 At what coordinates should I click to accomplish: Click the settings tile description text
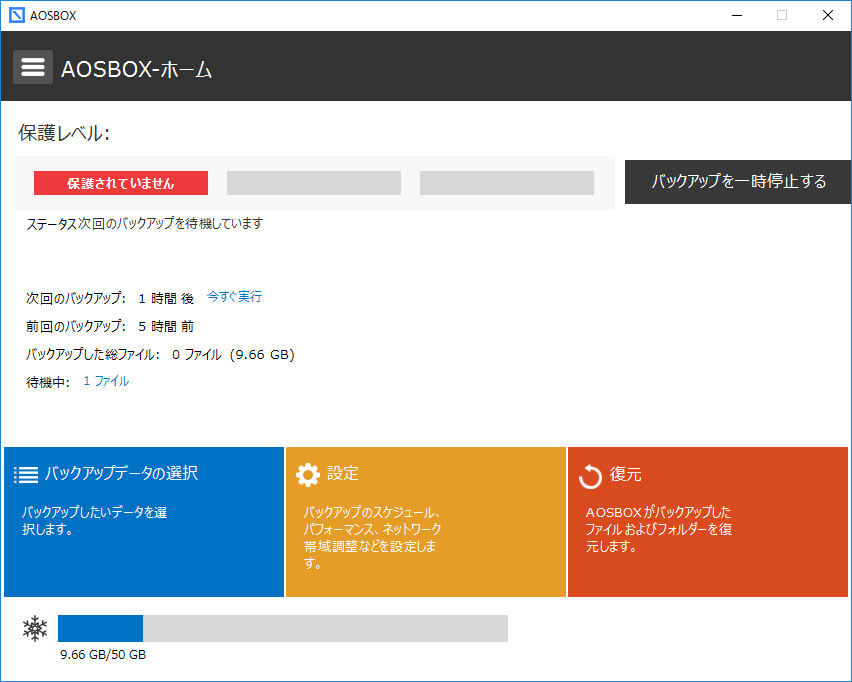(x=372, y=537)
